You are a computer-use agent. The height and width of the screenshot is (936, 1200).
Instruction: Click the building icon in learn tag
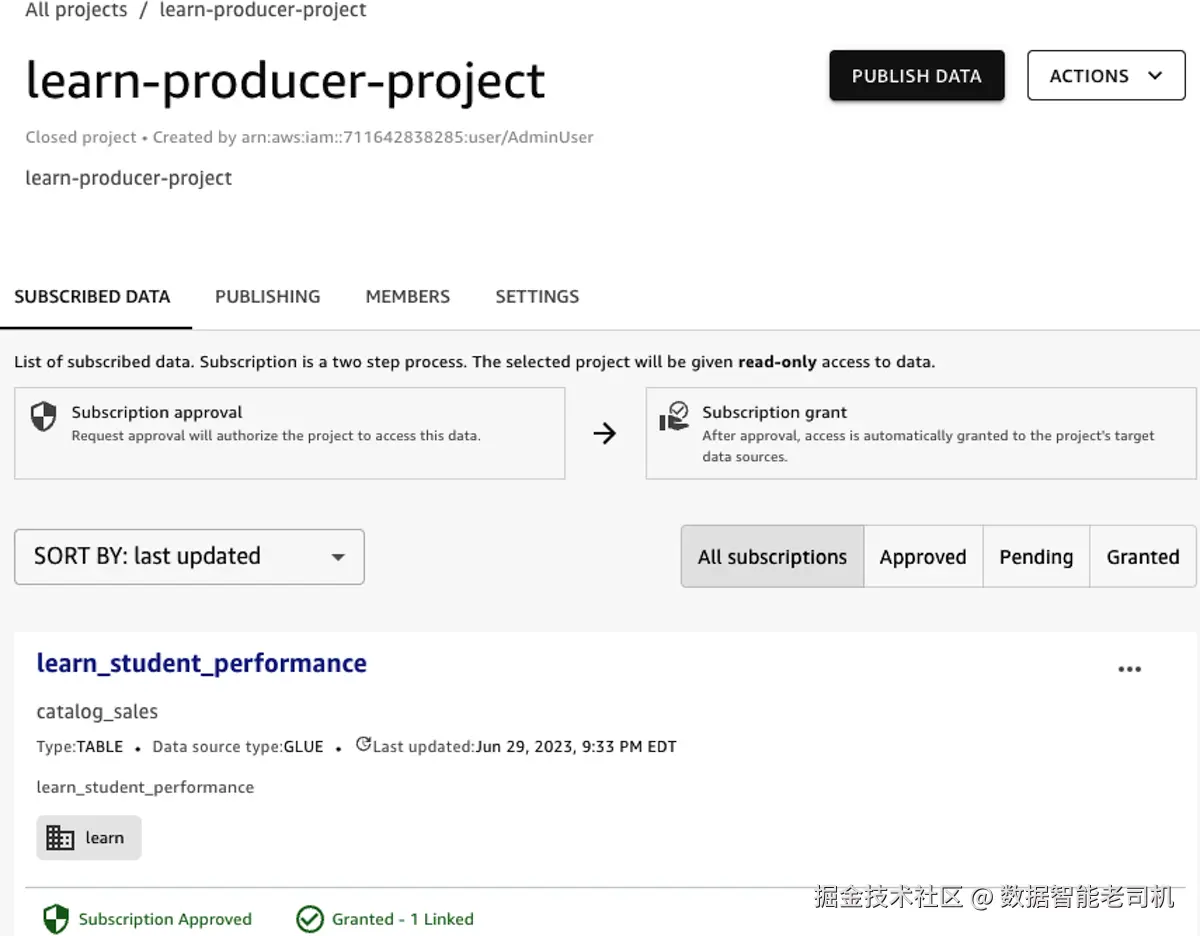tap(61, 838)
